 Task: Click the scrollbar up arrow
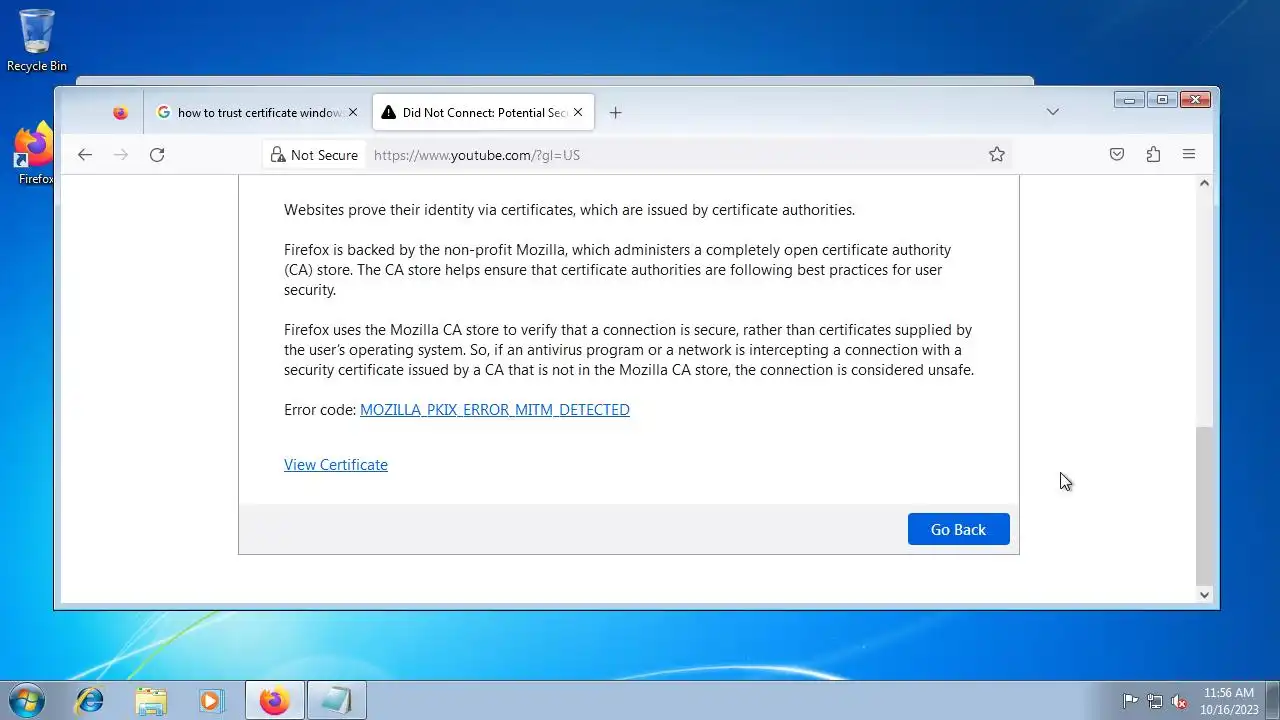pyautogui.click(x=1204, y=183)
